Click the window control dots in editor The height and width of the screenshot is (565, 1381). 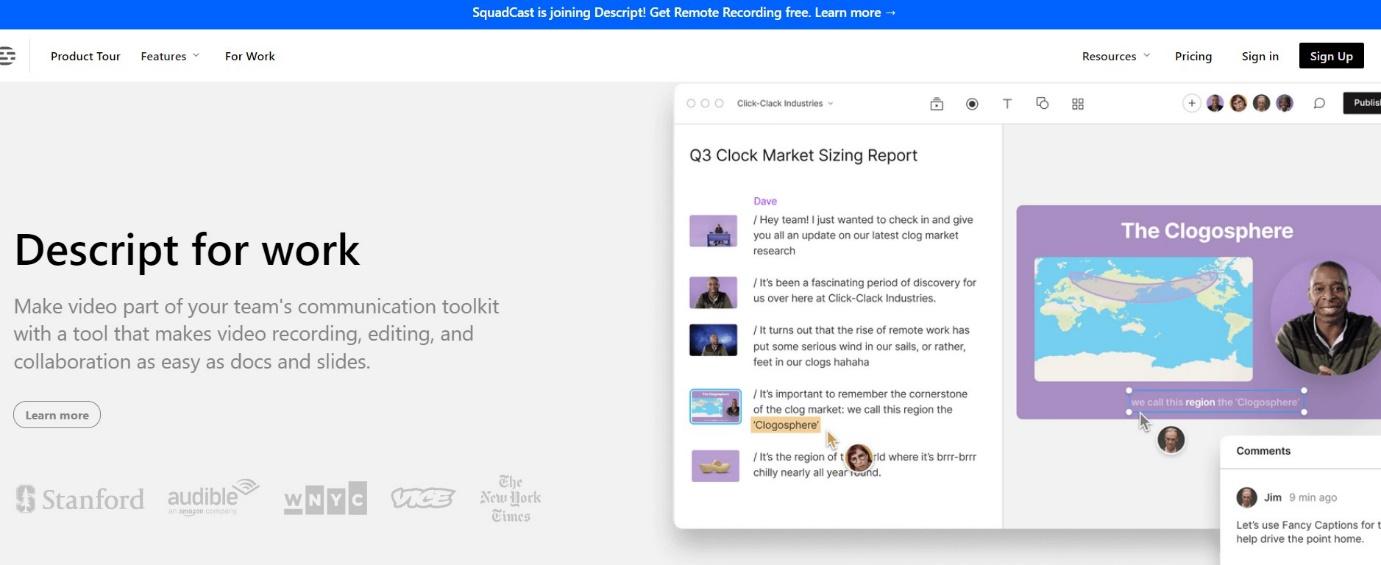(x=705, y=103)
